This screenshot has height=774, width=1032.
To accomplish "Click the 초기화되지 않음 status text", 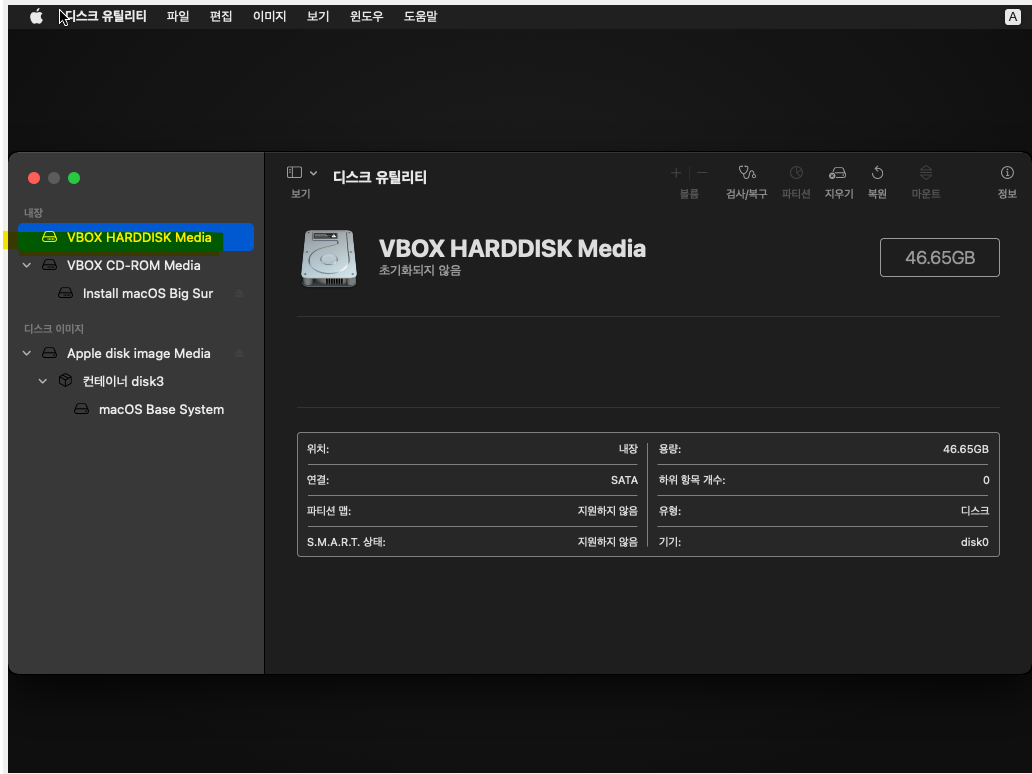I will coord(420,271).
